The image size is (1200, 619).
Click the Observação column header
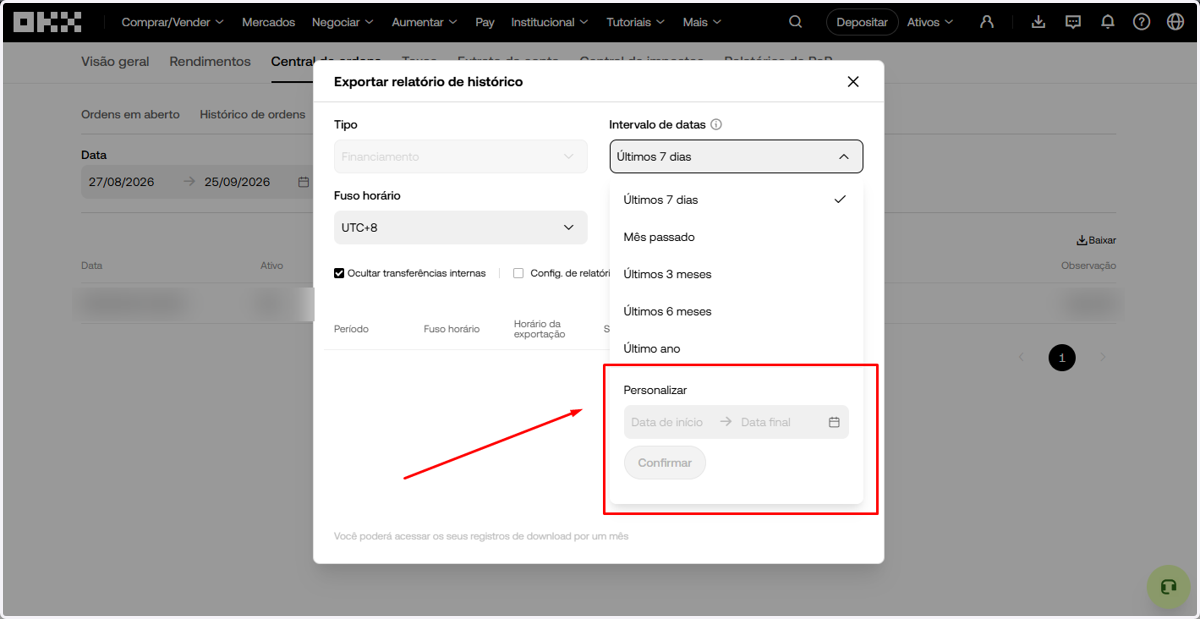(x=1088, y=266)
